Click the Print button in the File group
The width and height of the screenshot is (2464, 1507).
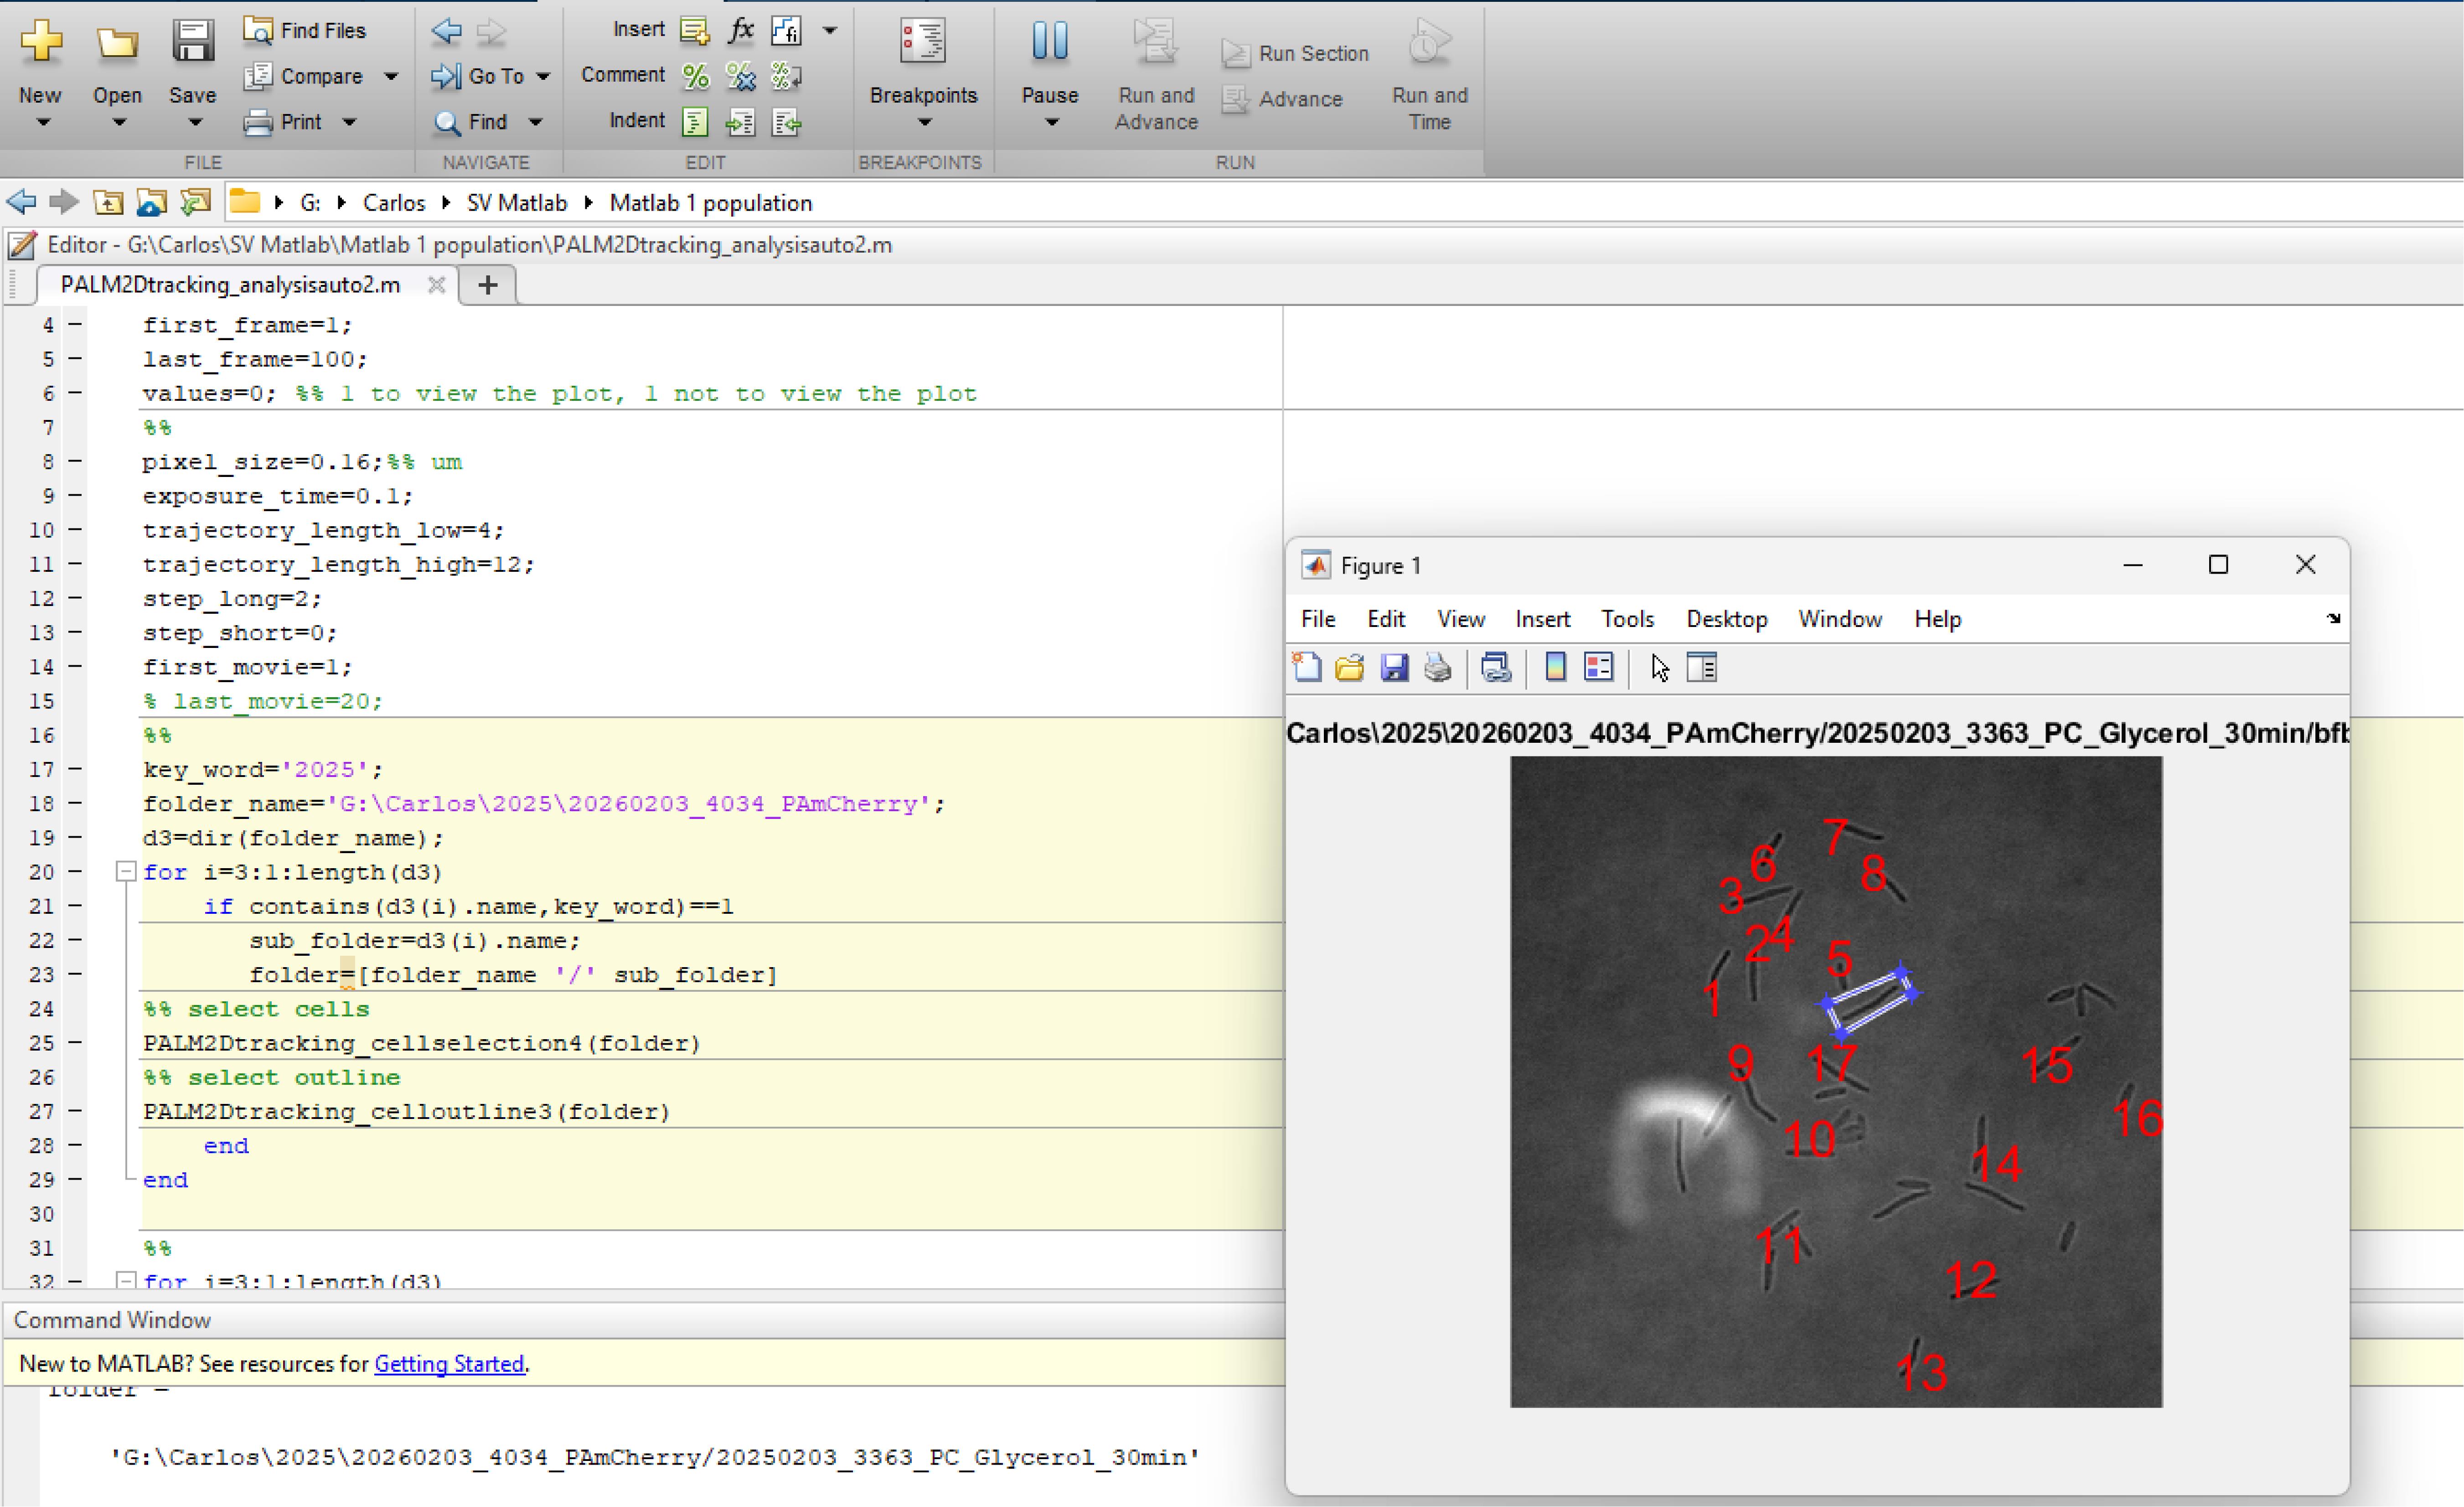(x=284, y=122)
